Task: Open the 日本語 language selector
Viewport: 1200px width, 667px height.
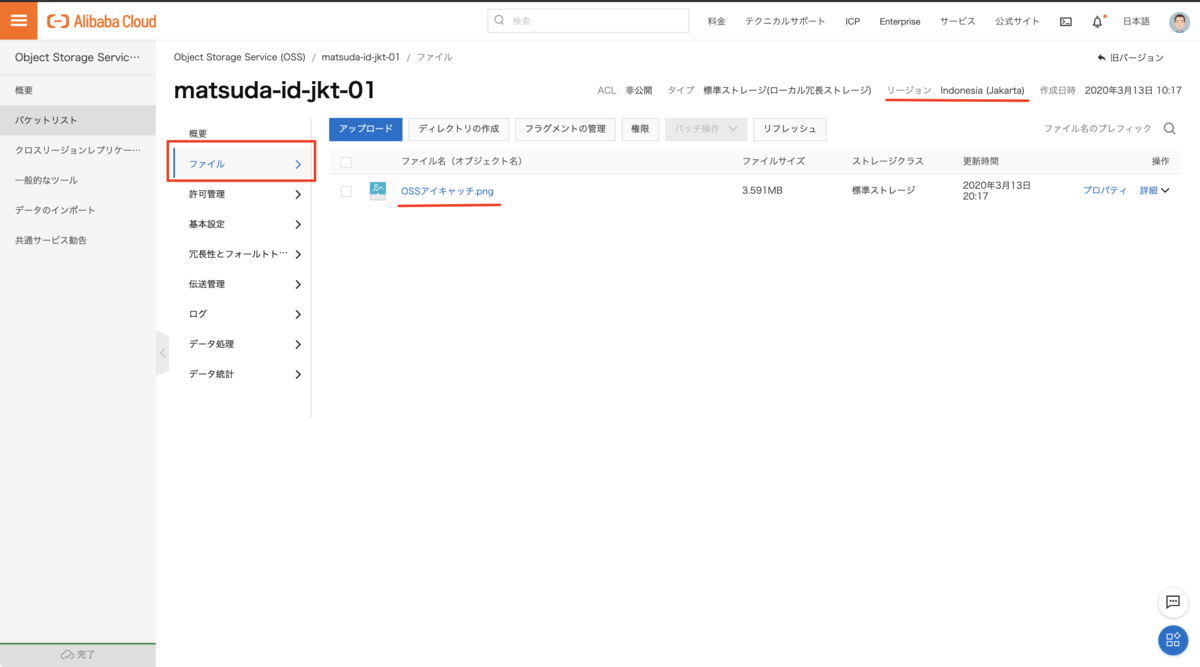Action: [1136, 22]
